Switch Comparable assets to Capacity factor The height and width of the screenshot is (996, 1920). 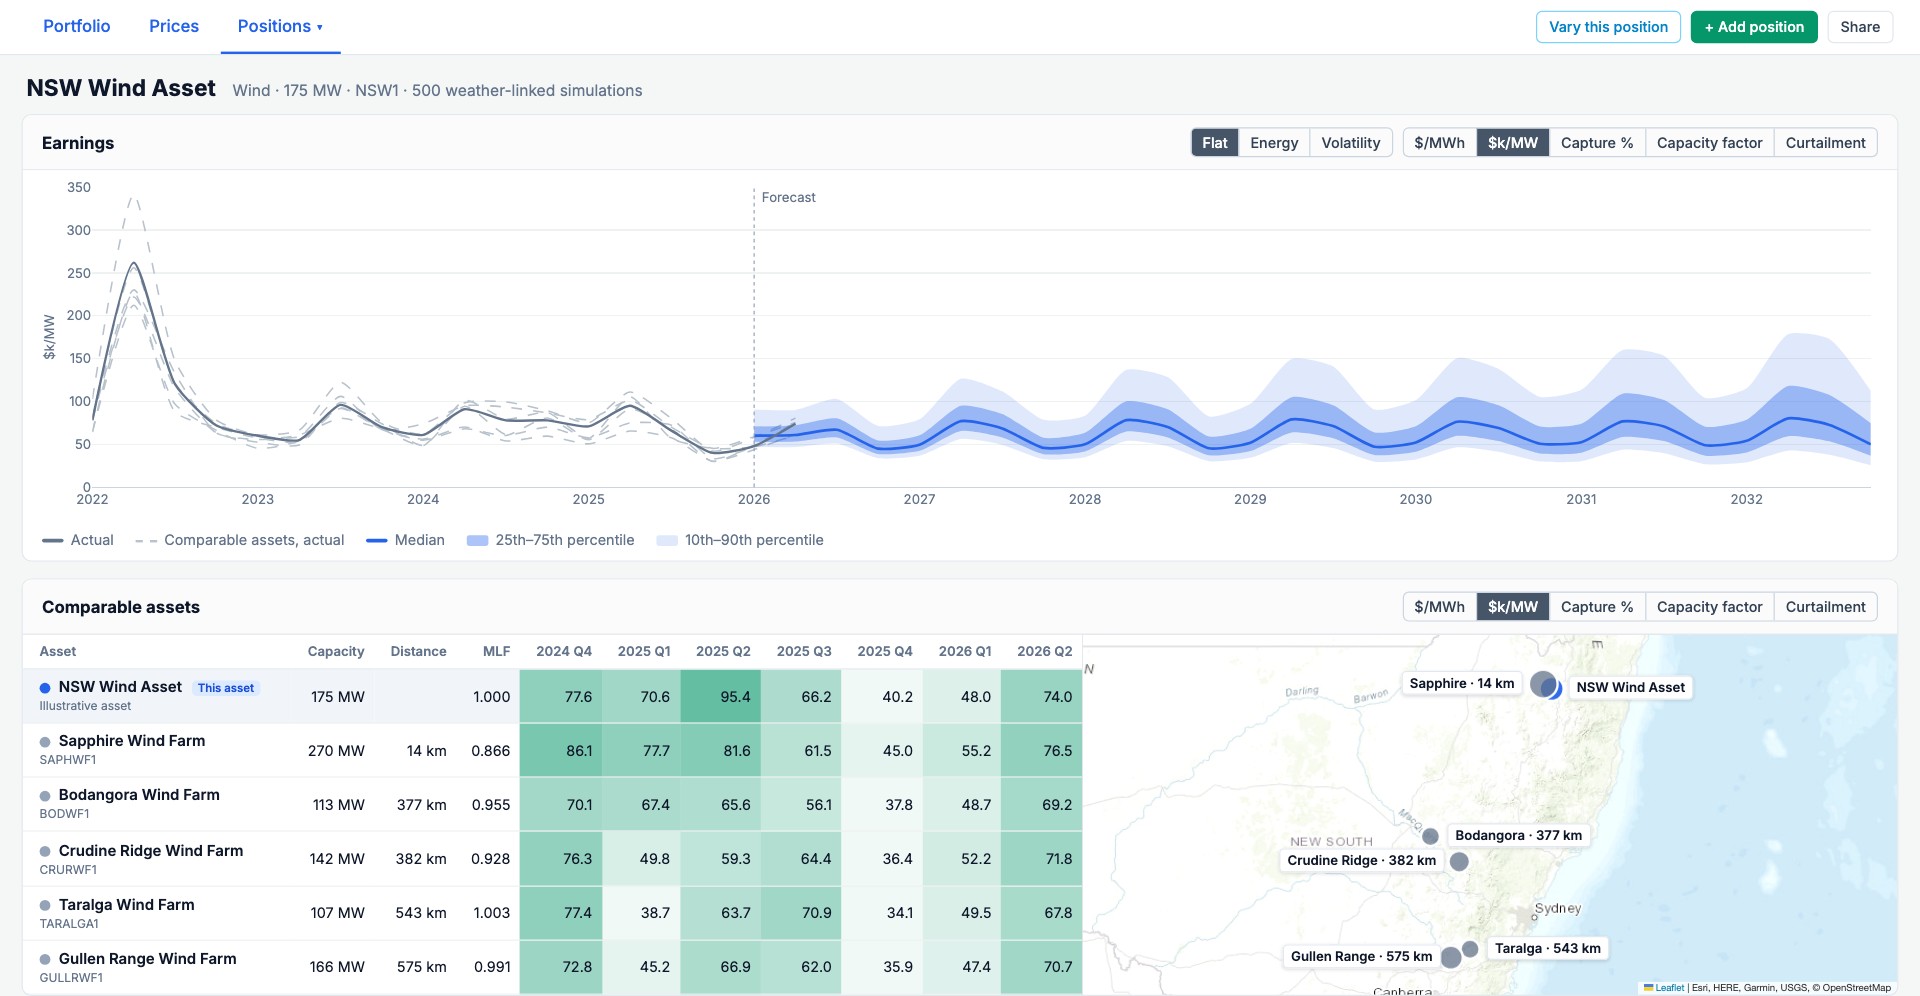point(1709,607)
